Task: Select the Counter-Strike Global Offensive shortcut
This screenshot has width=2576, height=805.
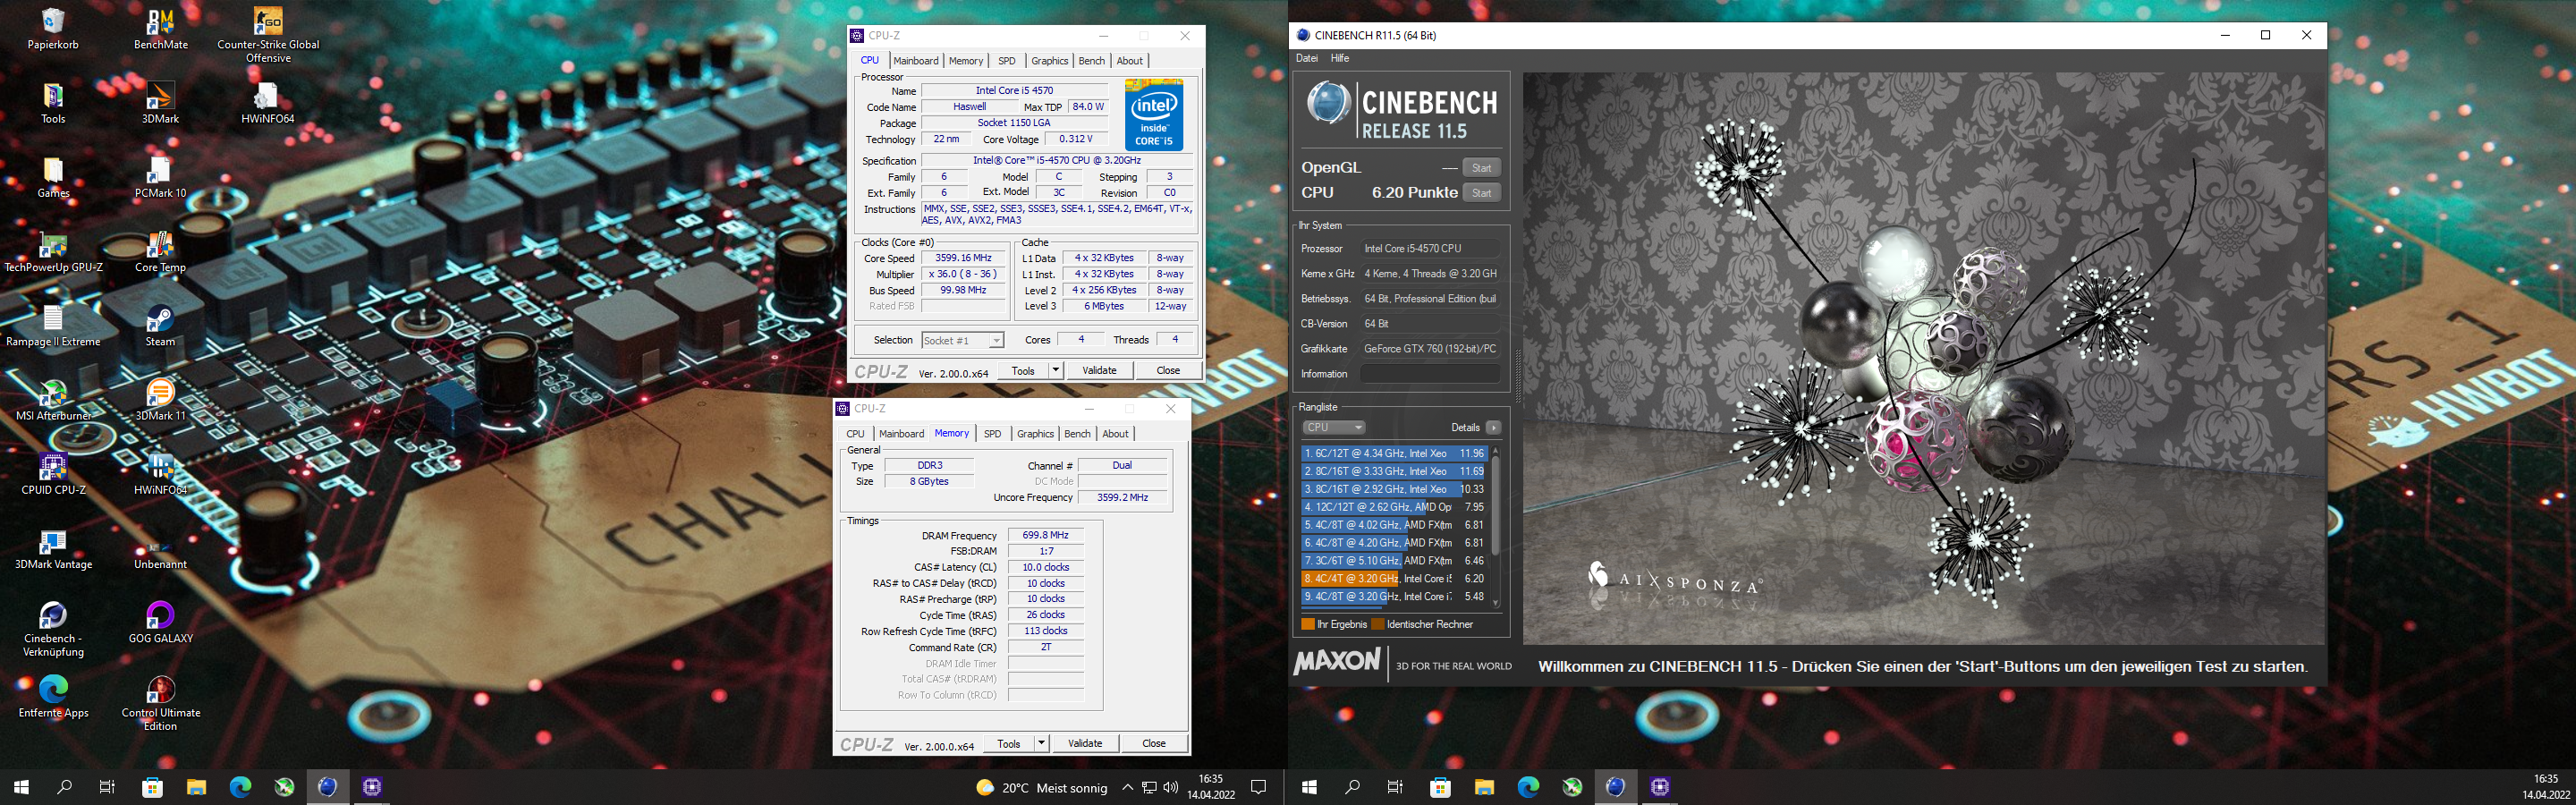Action: [x=268, y=36]
